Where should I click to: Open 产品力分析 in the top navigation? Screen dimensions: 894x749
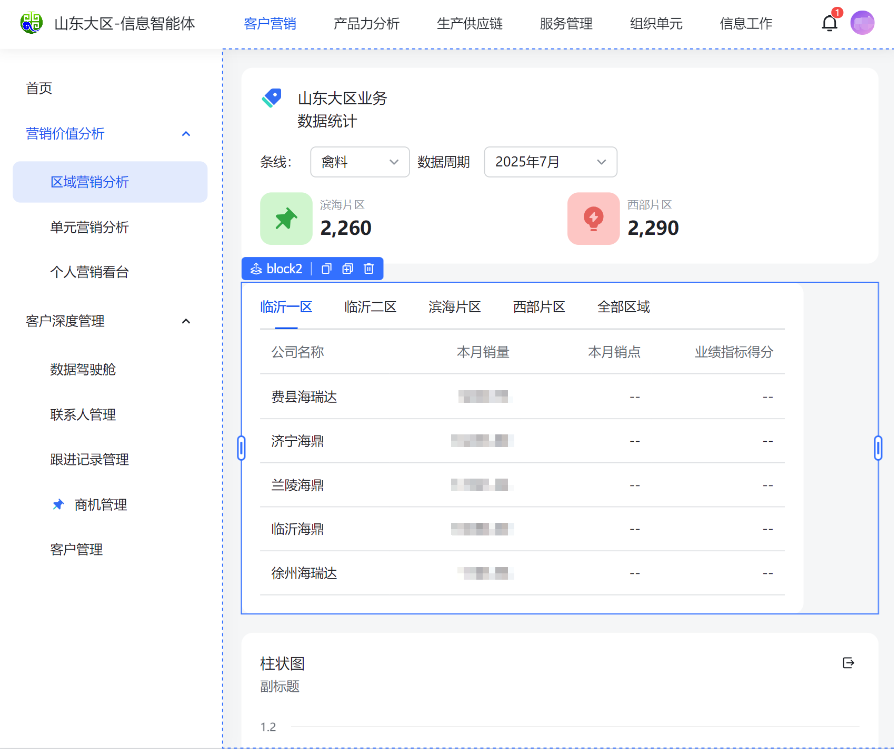click(x=366, y=23)
